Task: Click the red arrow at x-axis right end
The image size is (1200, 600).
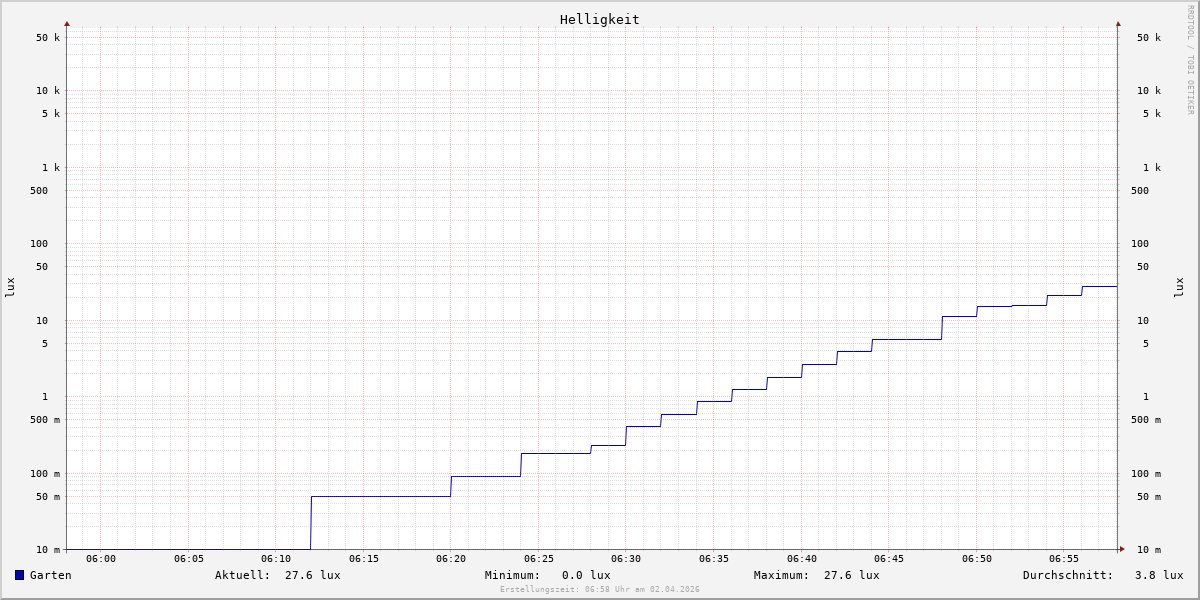Action: coord(1122,549)
